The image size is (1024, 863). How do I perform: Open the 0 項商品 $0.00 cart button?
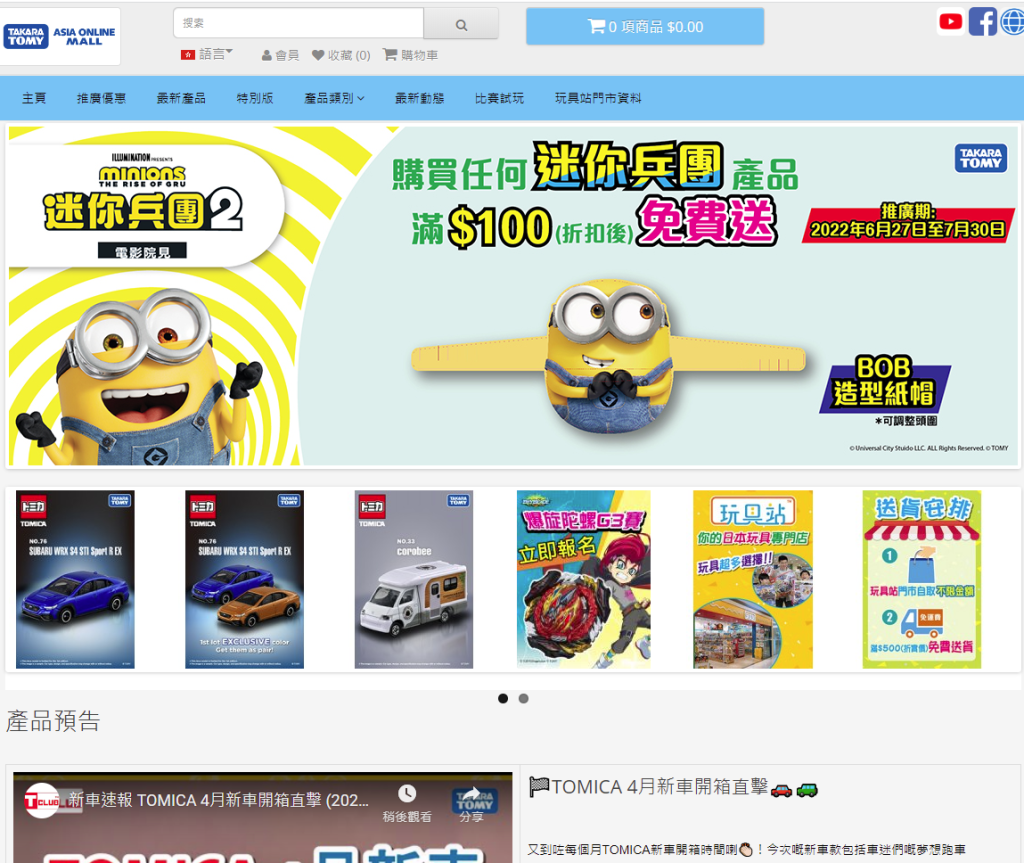click(x=645, y=27)
